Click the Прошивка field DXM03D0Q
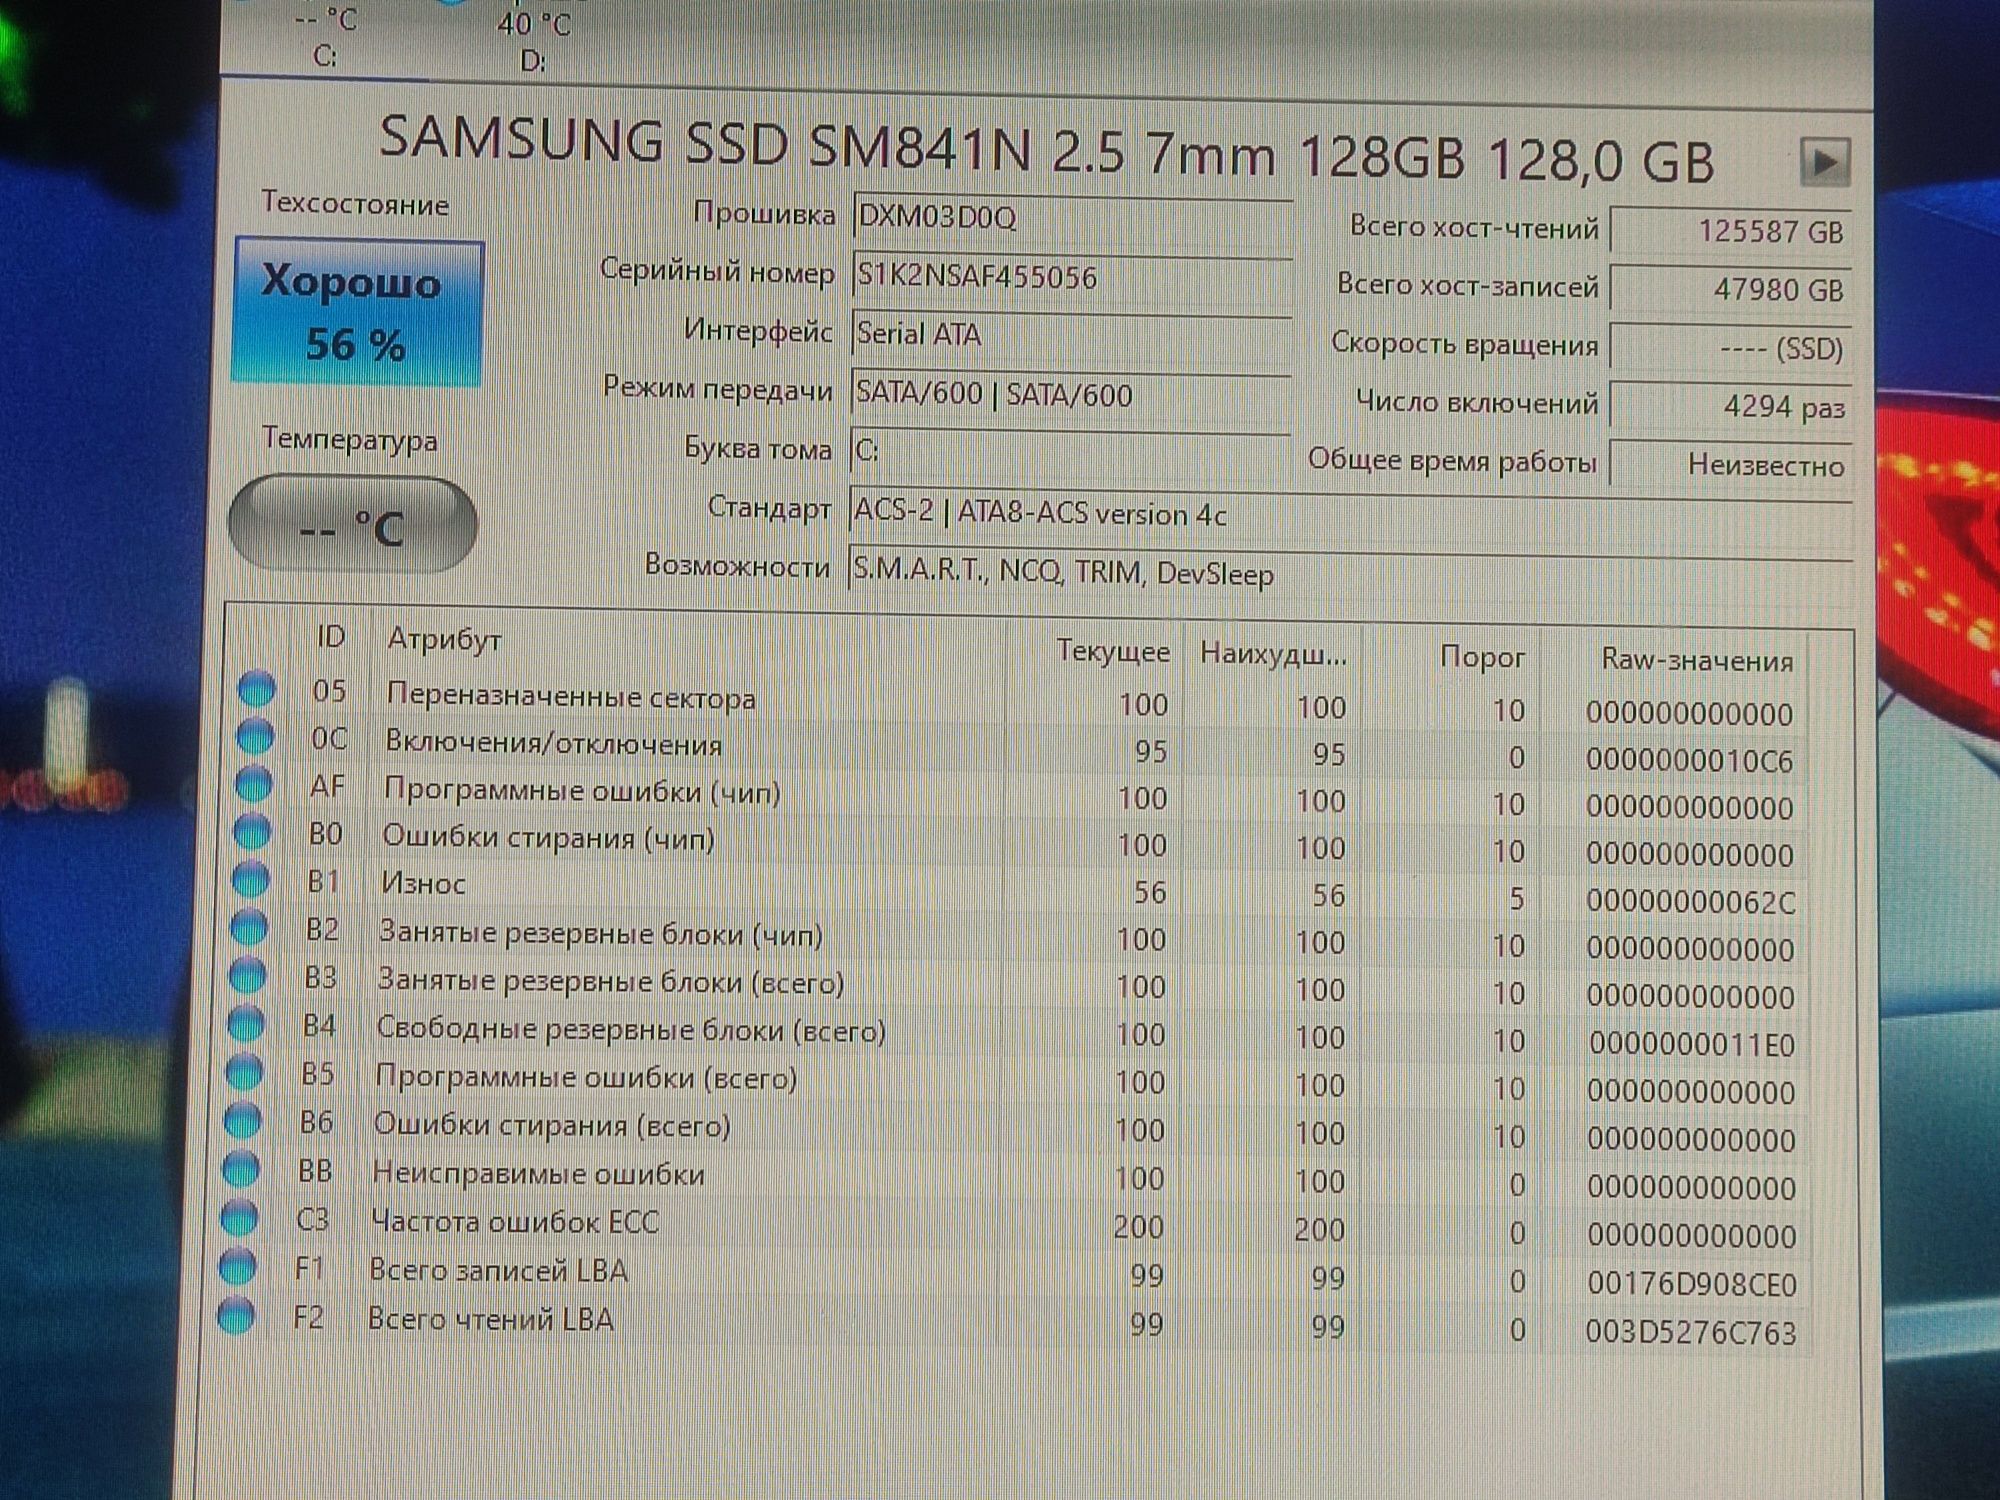 (1072, 217)
